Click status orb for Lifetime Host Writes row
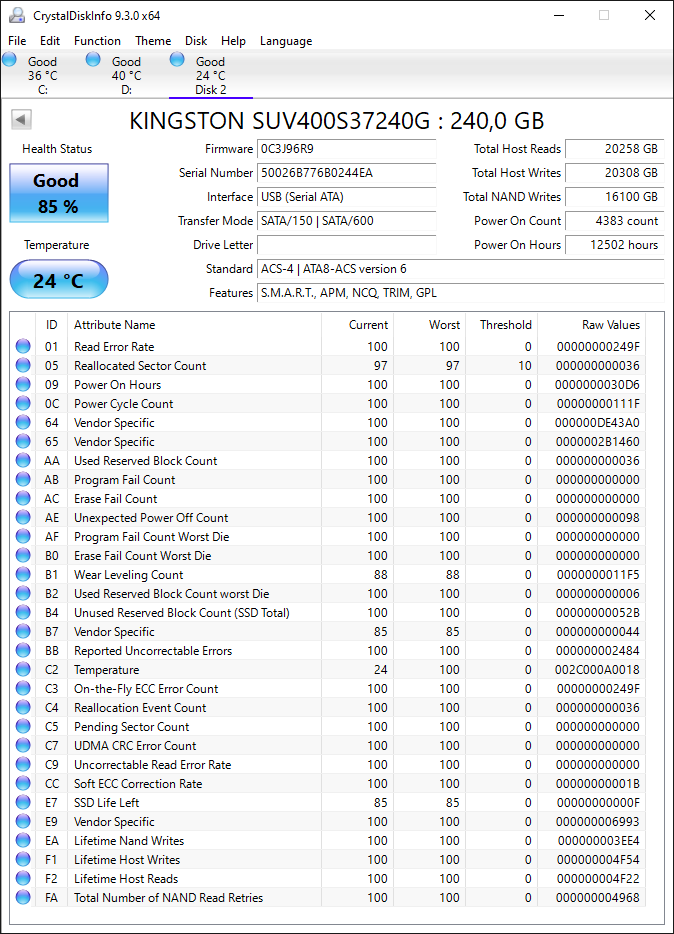Screen dimensions: 674x934 [x=23, y=860]
